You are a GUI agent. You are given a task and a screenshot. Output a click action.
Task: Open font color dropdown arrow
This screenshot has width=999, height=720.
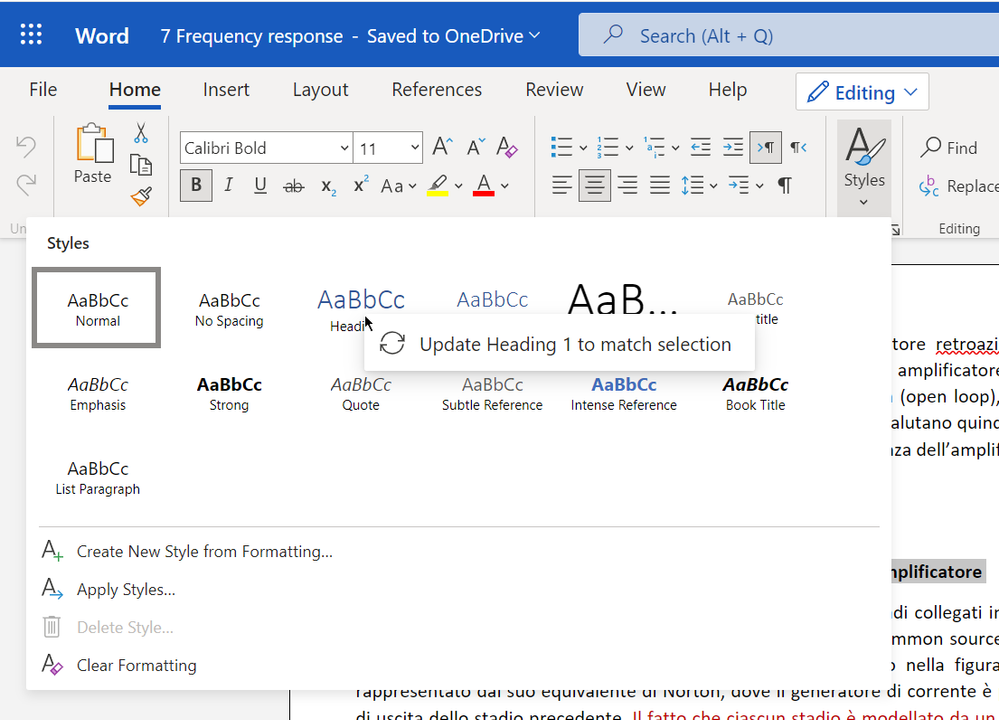505,186
